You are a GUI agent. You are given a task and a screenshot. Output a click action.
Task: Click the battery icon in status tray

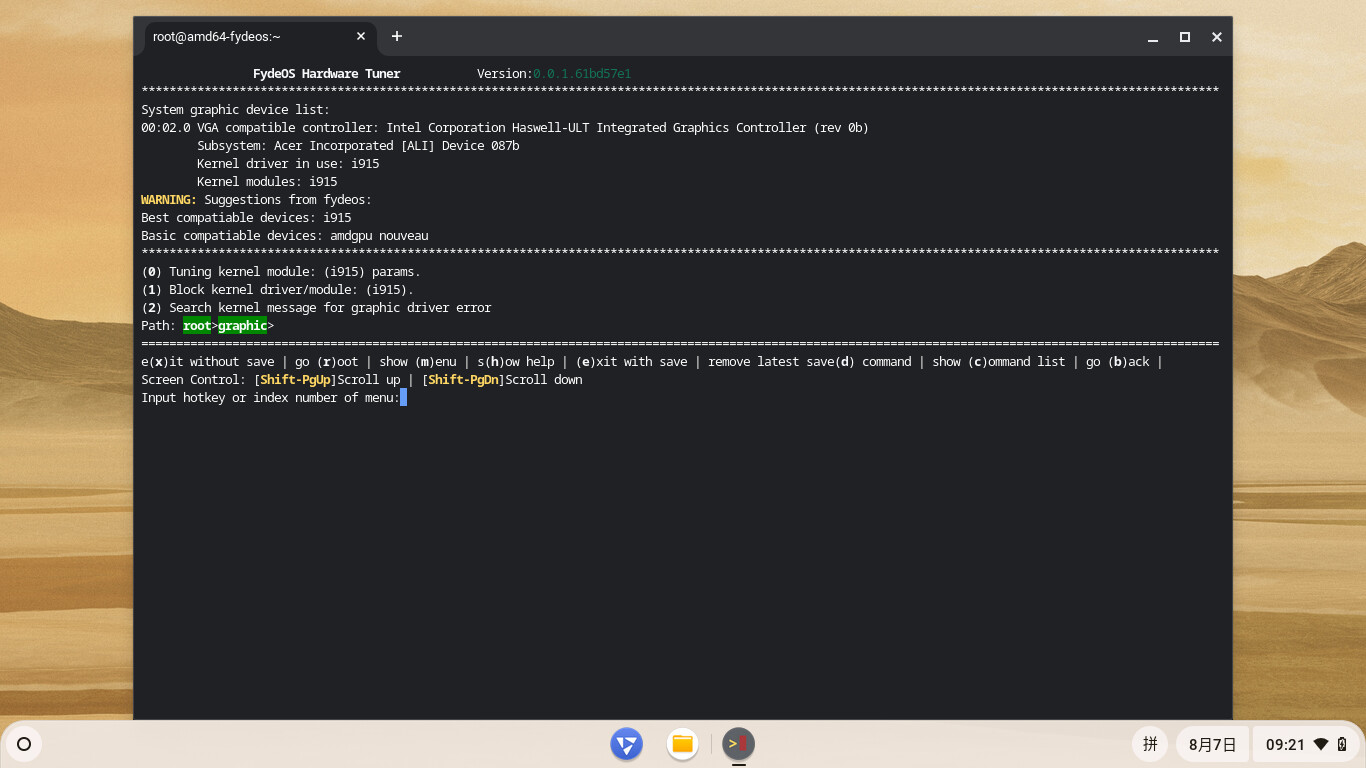(1342, 744)
